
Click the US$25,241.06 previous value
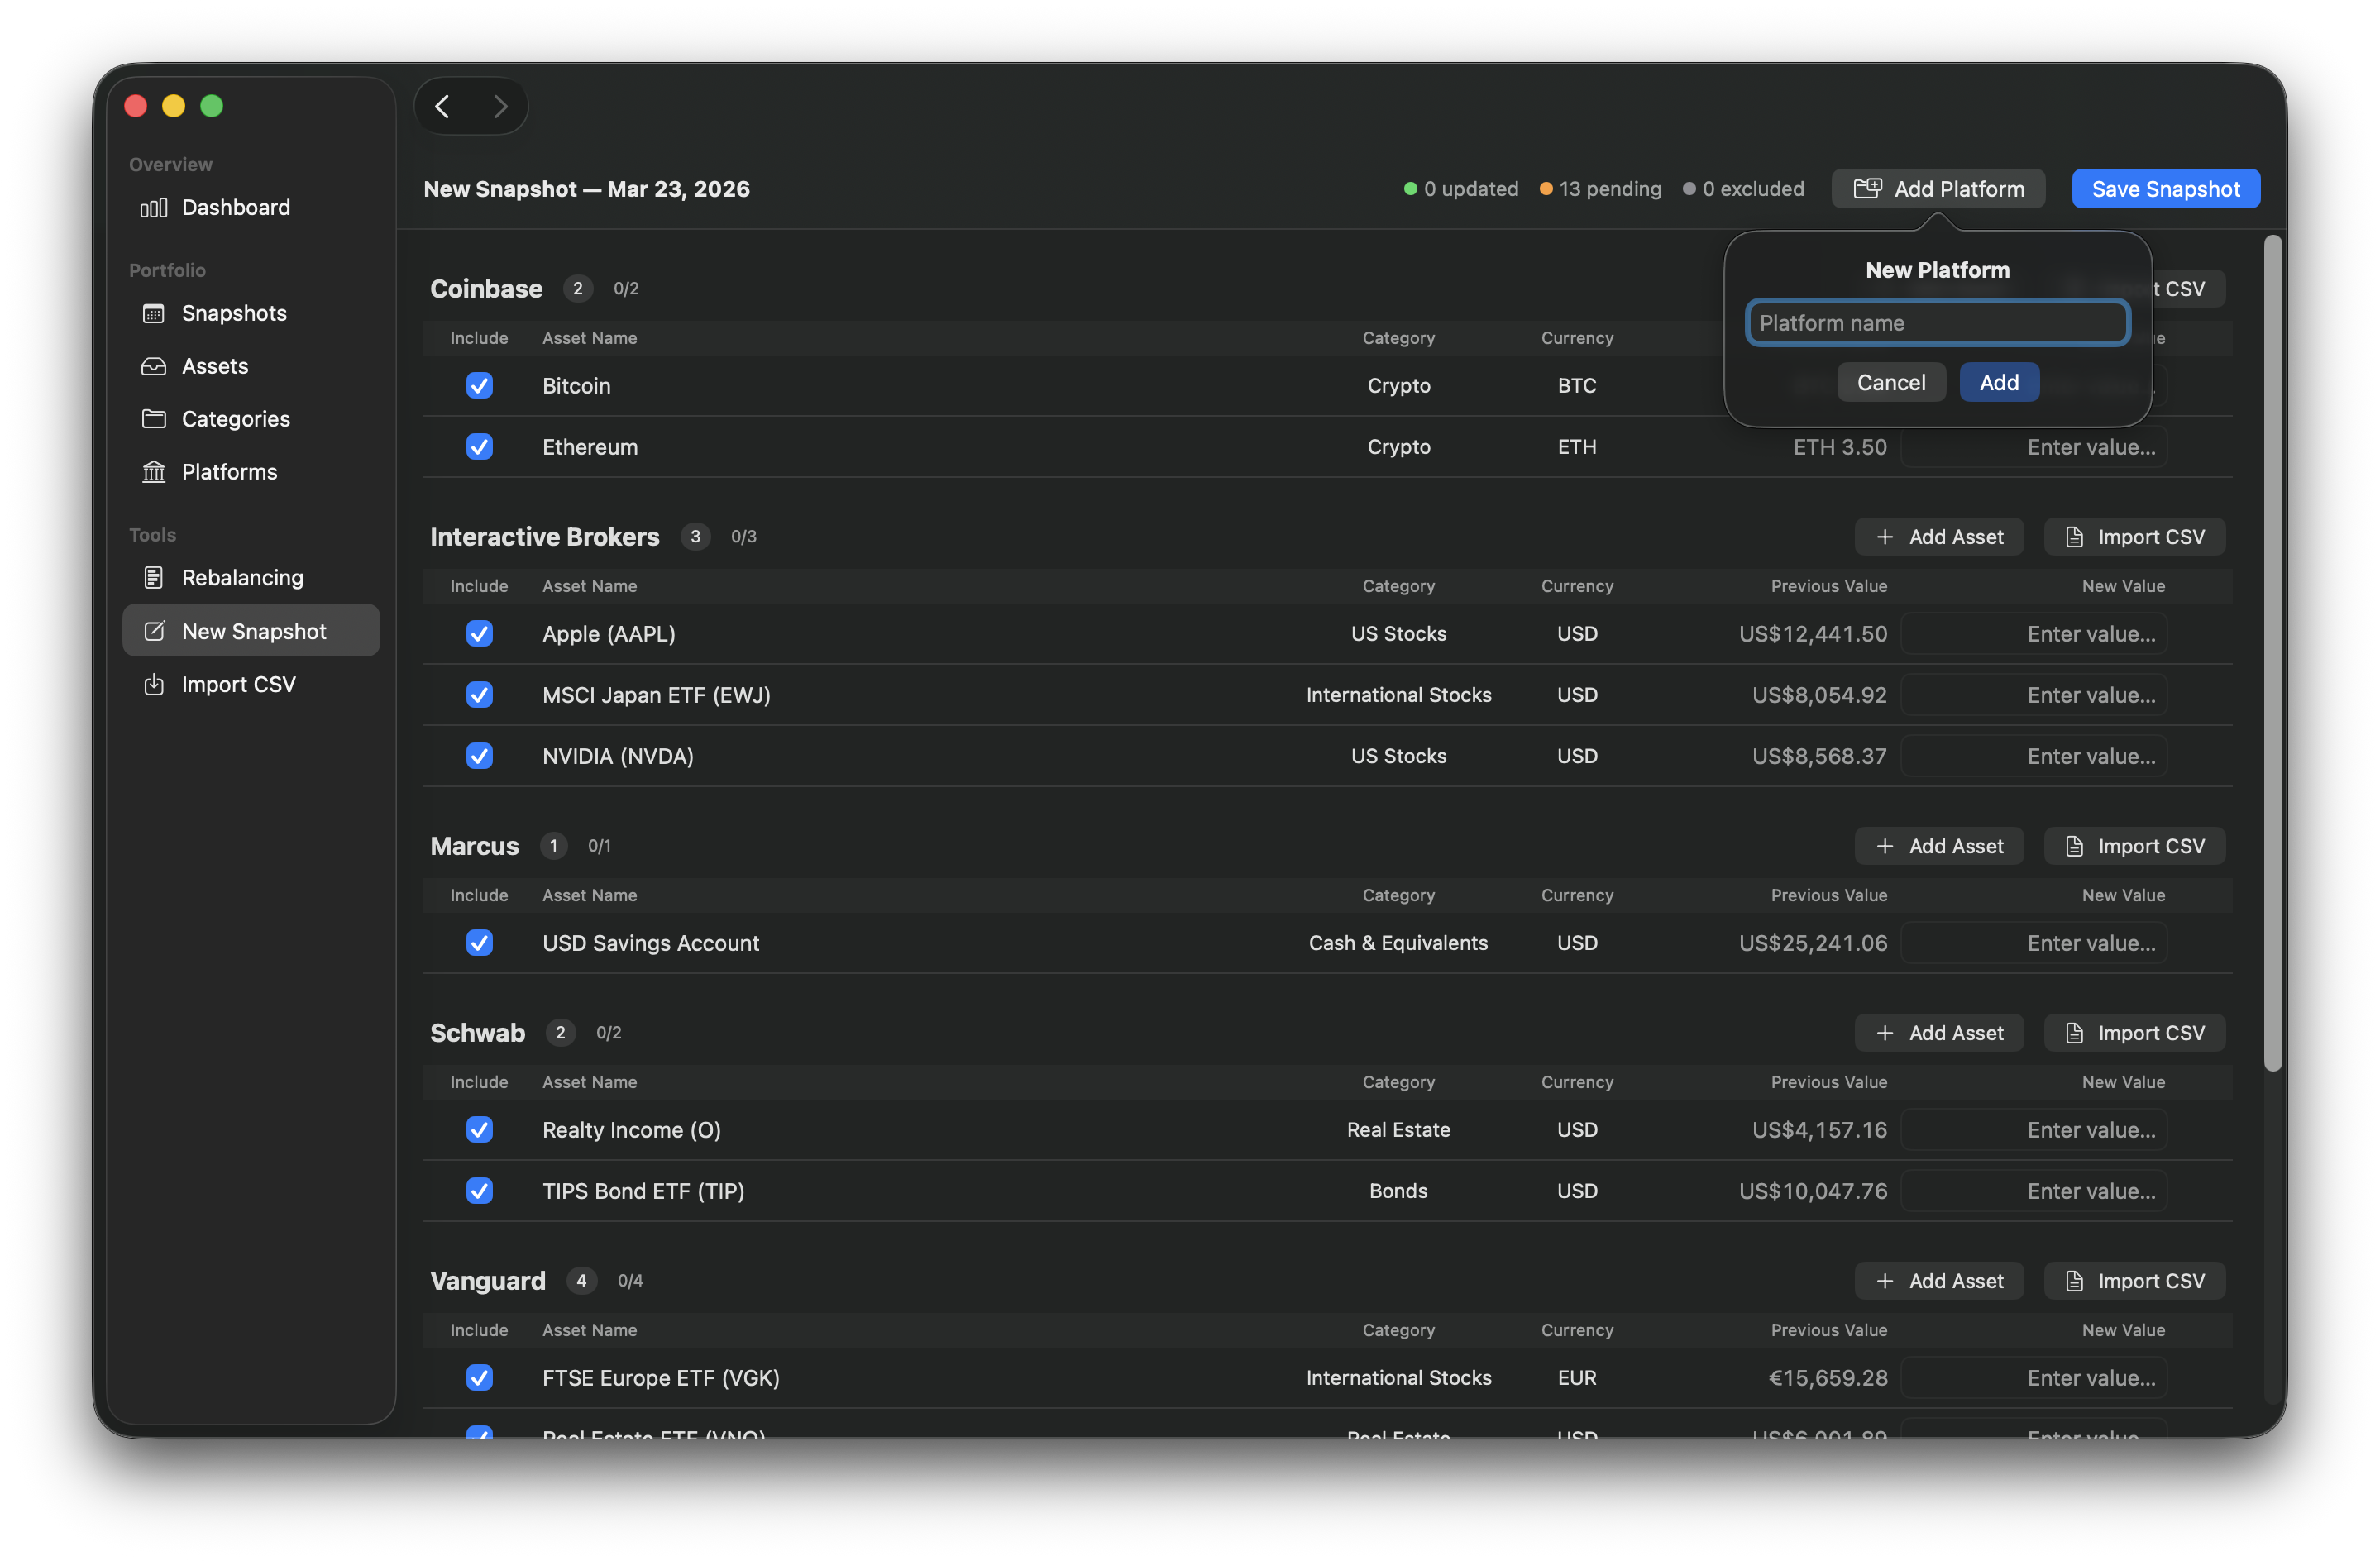coord(1813,943)
